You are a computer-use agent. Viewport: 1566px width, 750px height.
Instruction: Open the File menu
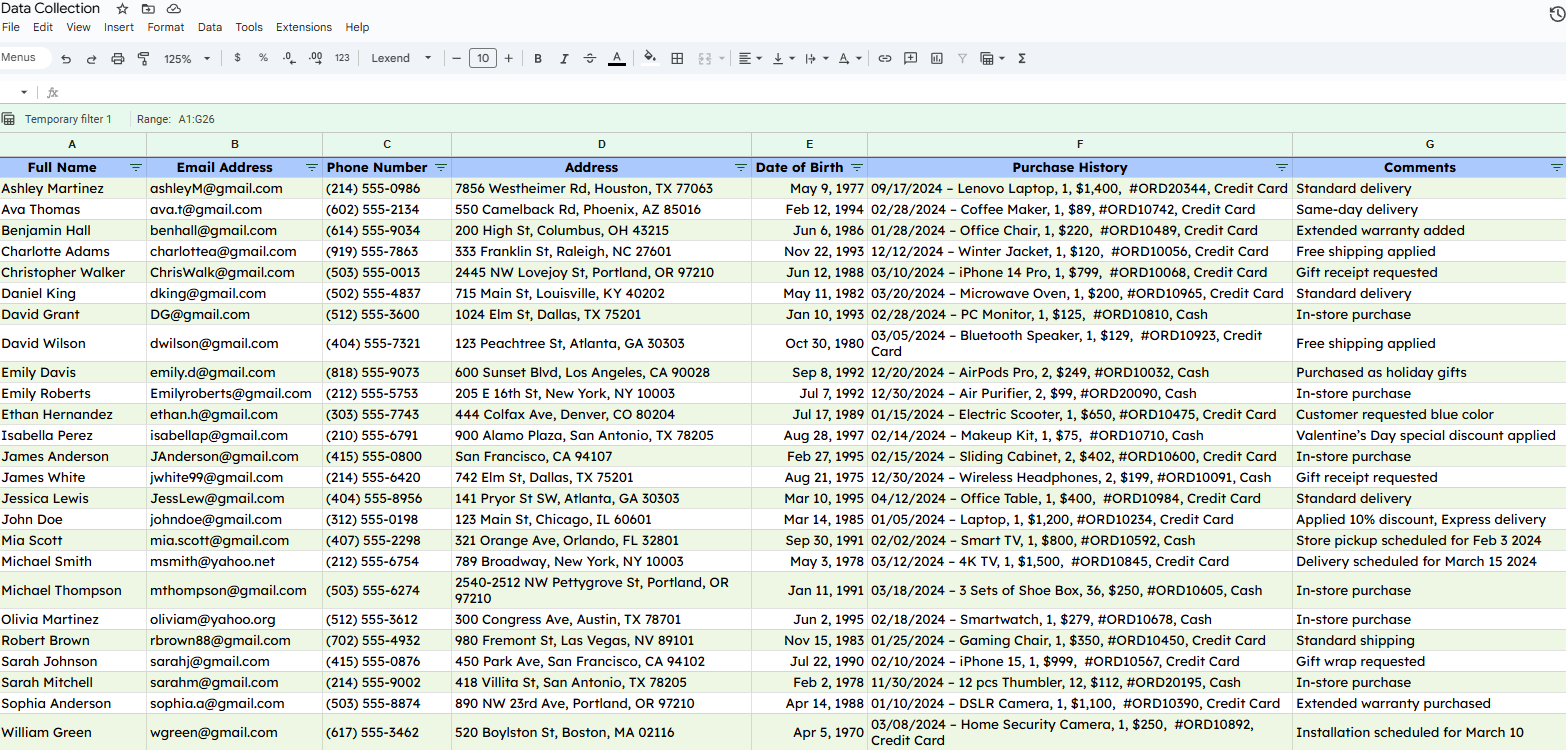[x=11, y=27]
